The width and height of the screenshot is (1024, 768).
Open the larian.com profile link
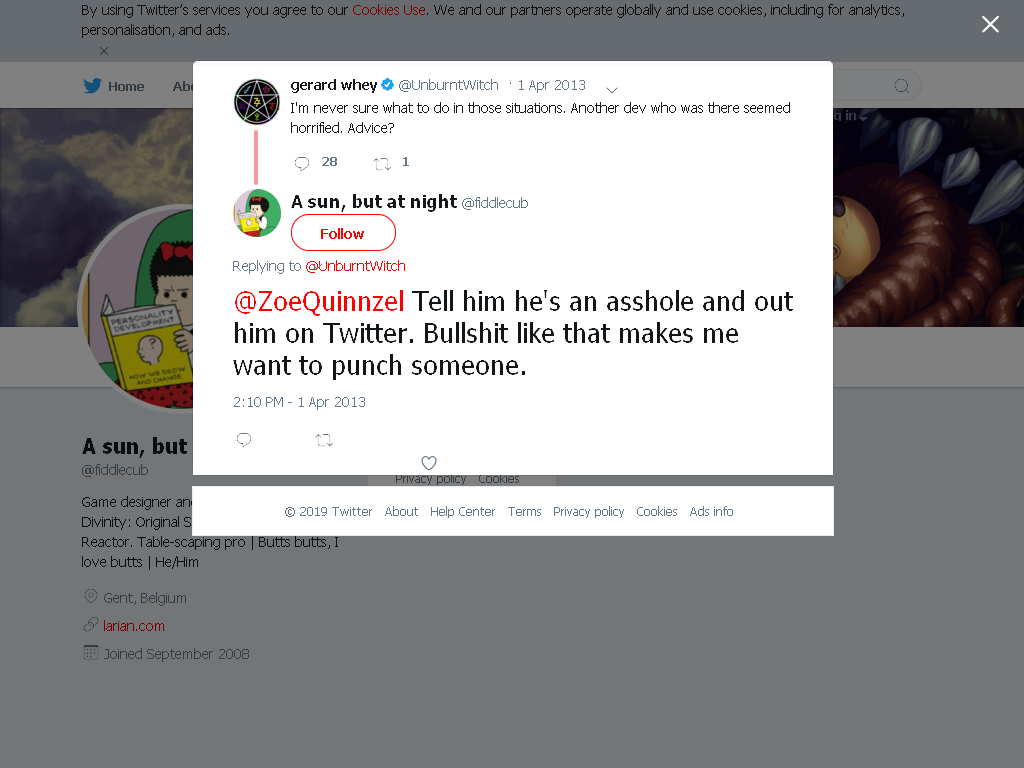(134, 626)
